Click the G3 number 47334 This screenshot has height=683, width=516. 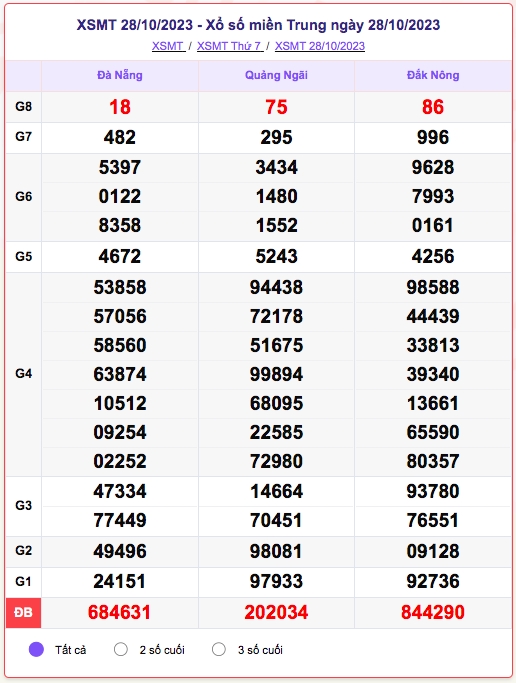[x=120, y=492]
